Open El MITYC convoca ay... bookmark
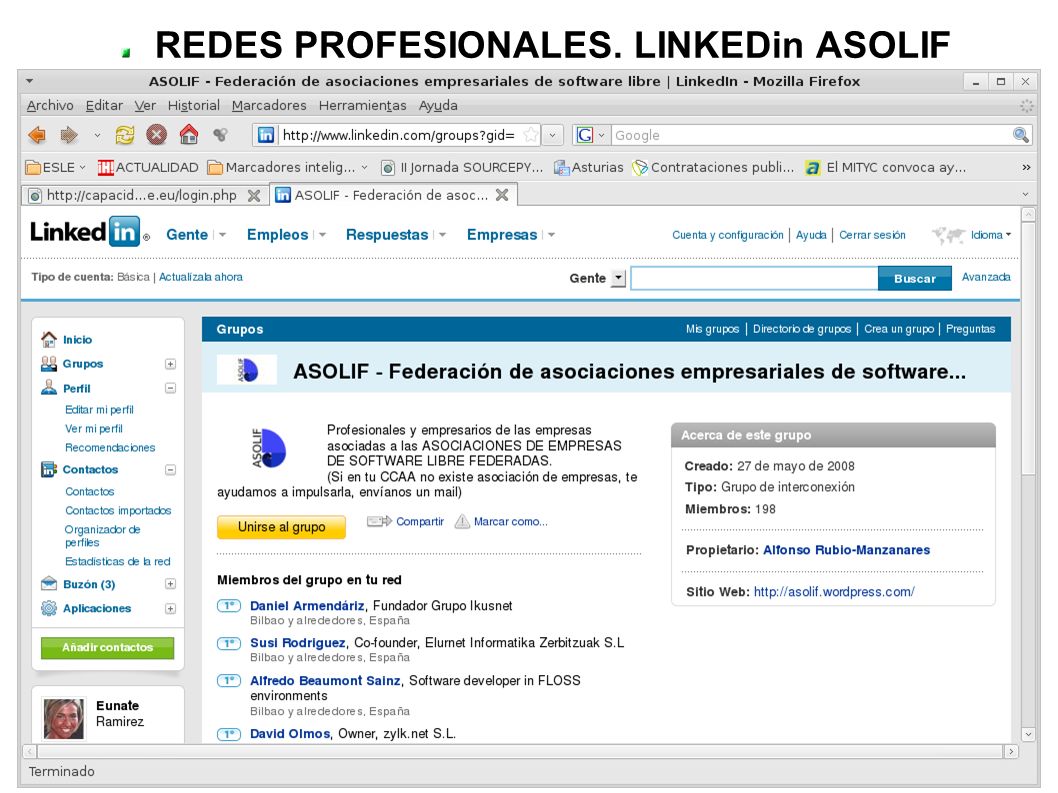 [x=886, y=167]
